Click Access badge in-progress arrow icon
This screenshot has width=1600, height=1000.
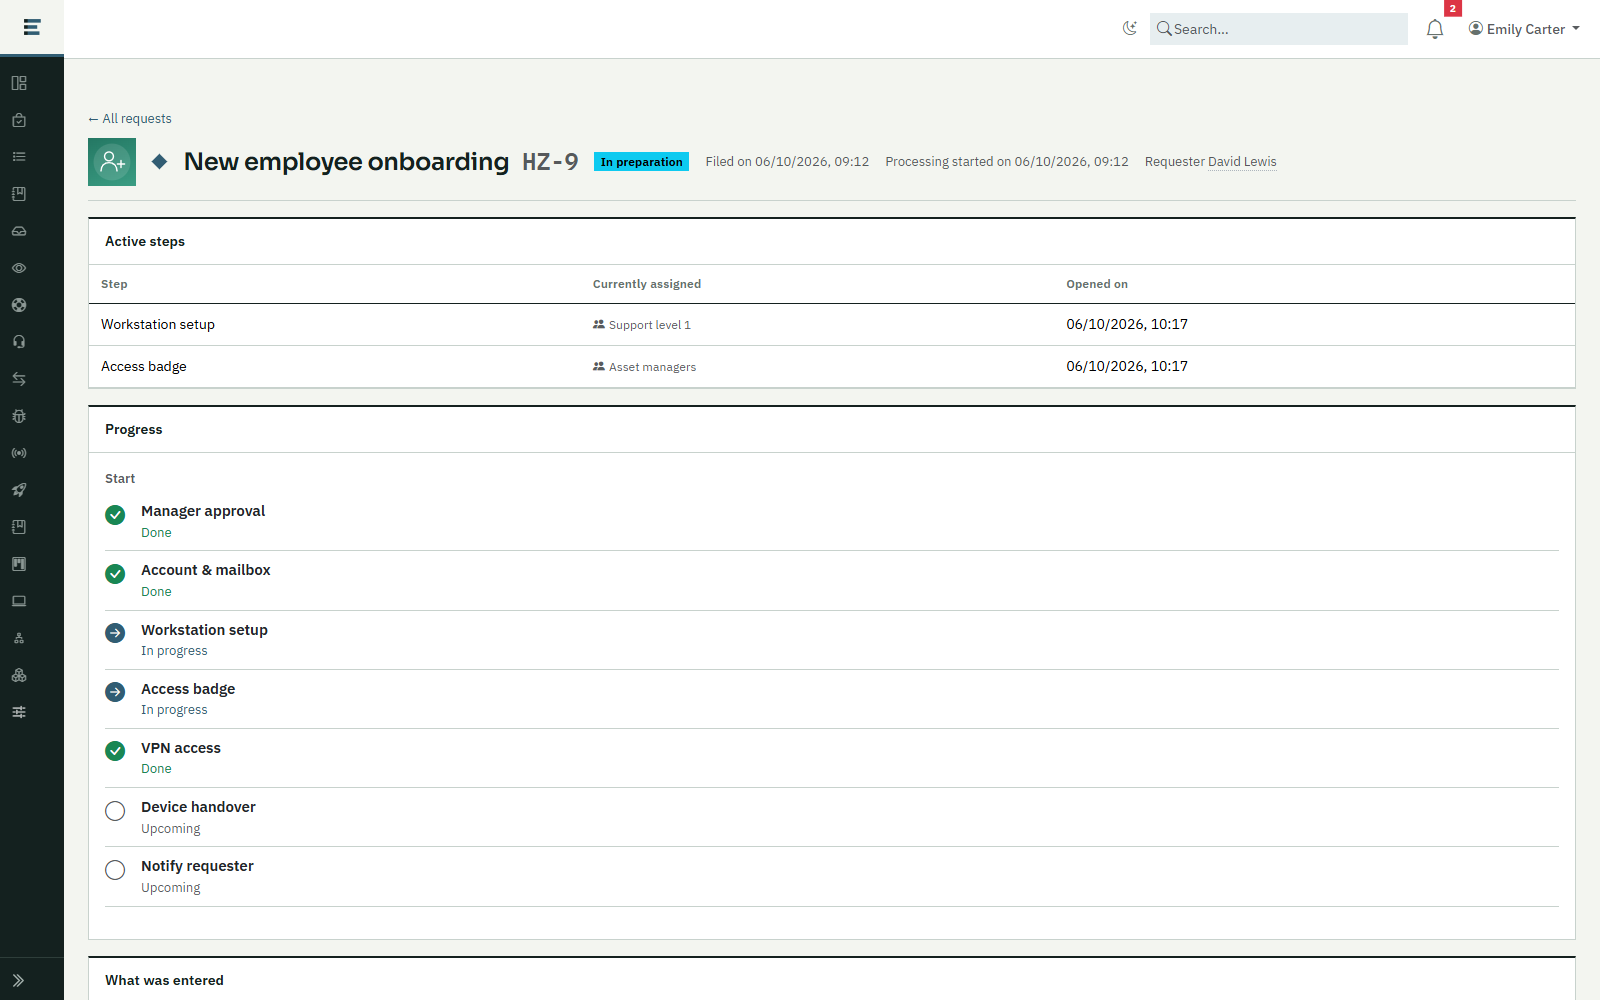point(115,692)
